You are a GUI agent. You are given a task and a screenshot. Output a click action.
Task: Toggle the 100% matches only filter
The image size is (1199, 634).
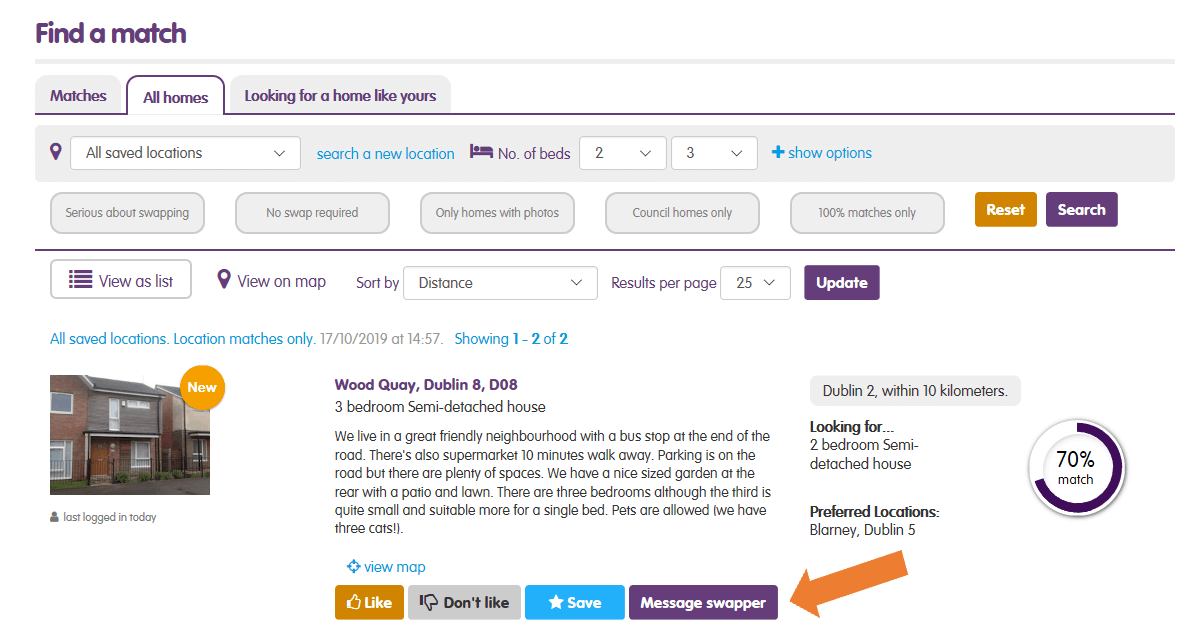867,212
